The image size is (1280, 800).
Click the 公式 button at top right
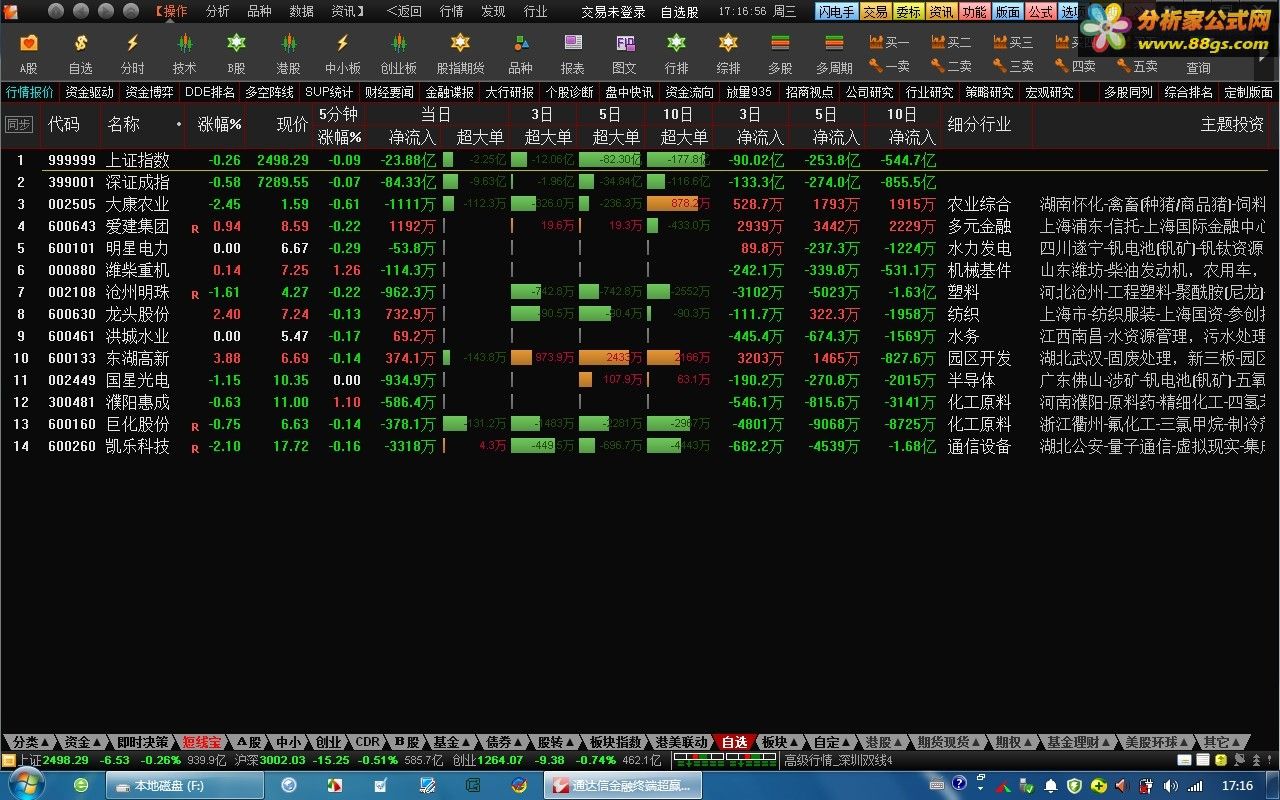(1040, 12)
